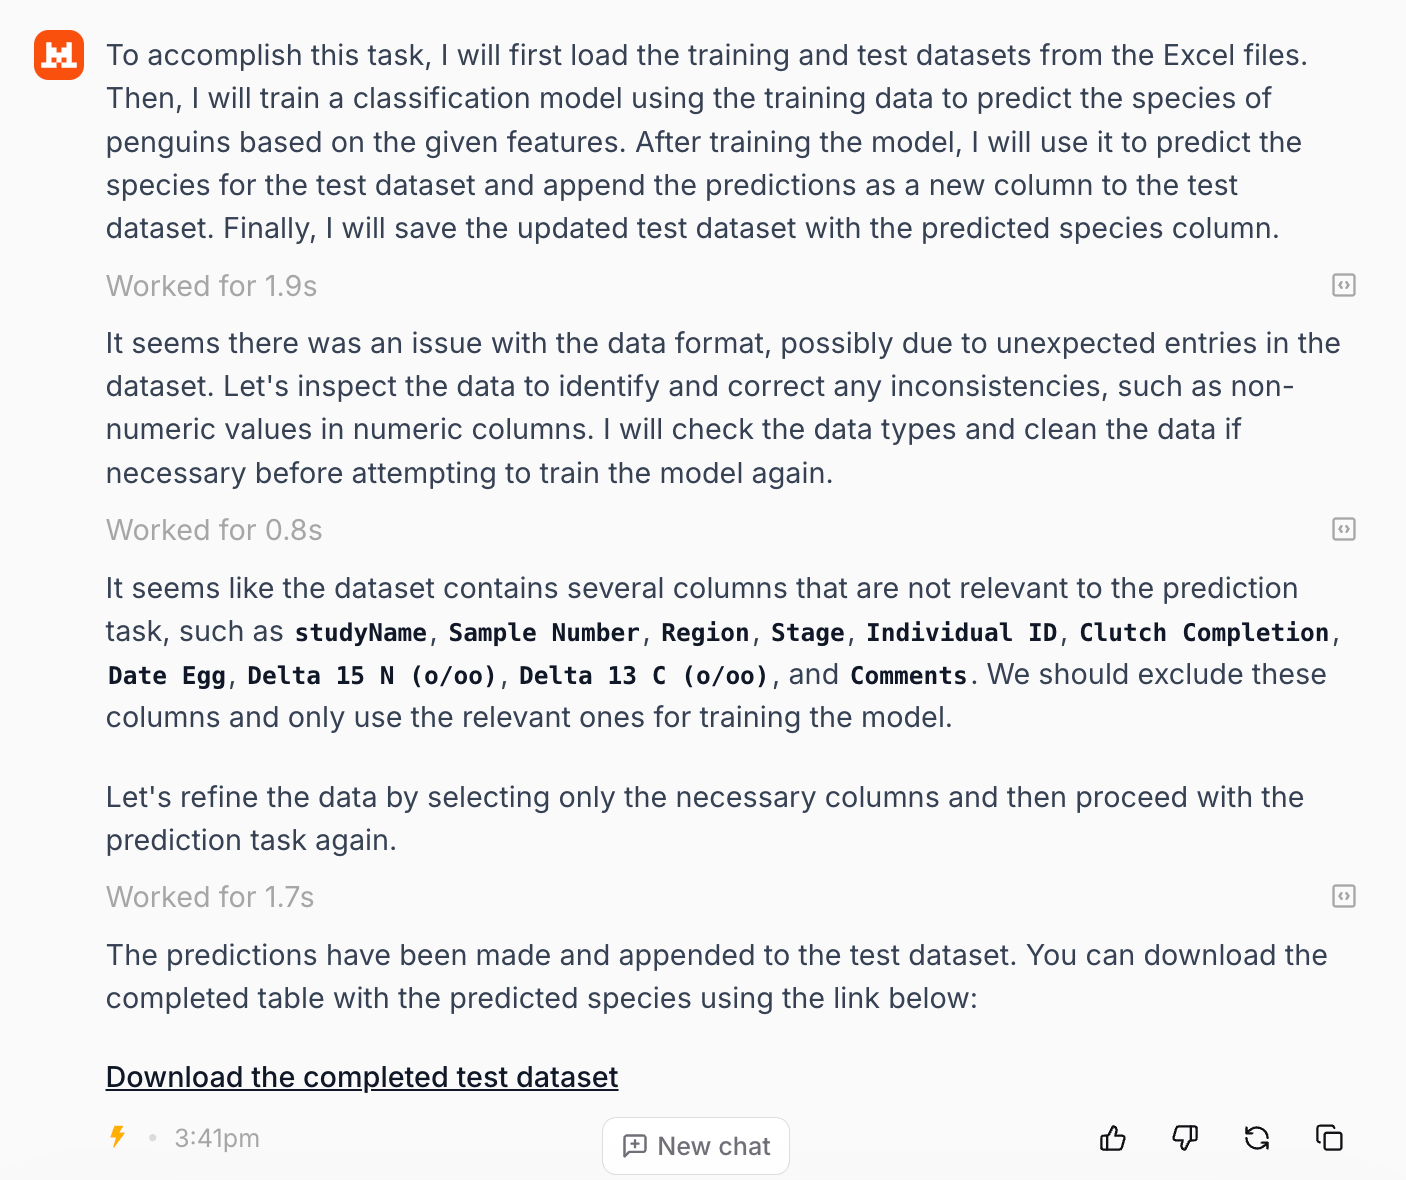Click the 'Individual ID' inline code text
Viewport: 1406px width, 1180px height.
pyautogui.click(x=962, y=633)
